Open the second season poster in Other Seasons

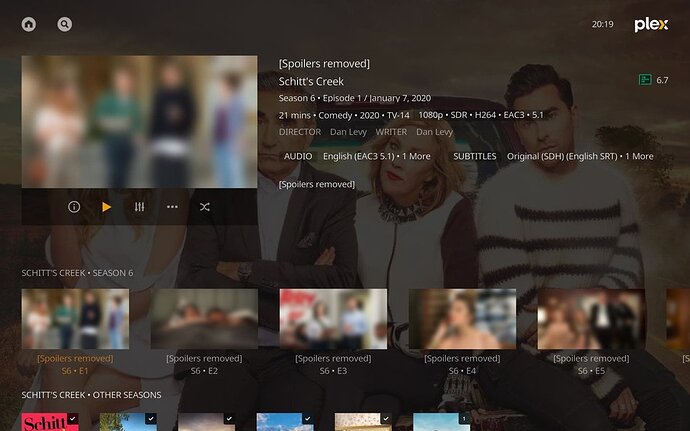(x=128, y=422)
